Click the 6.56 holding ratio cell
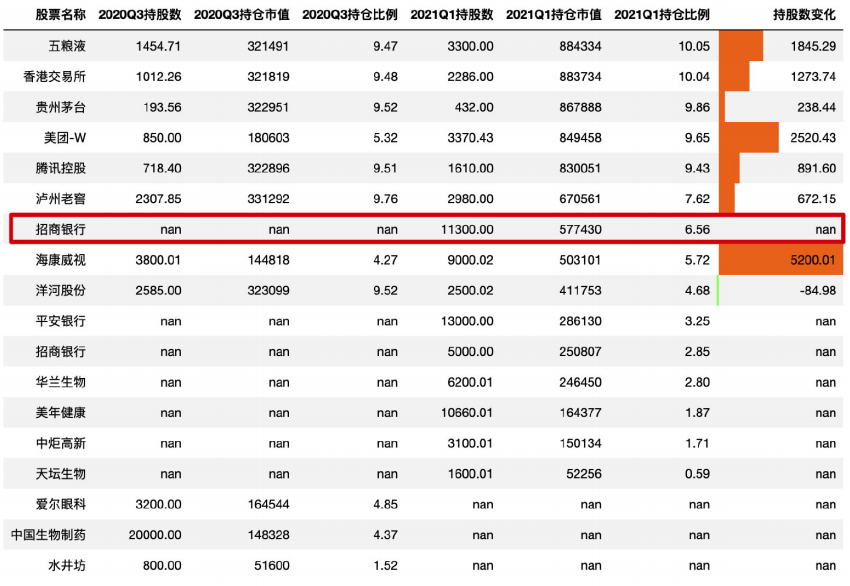 697,229
